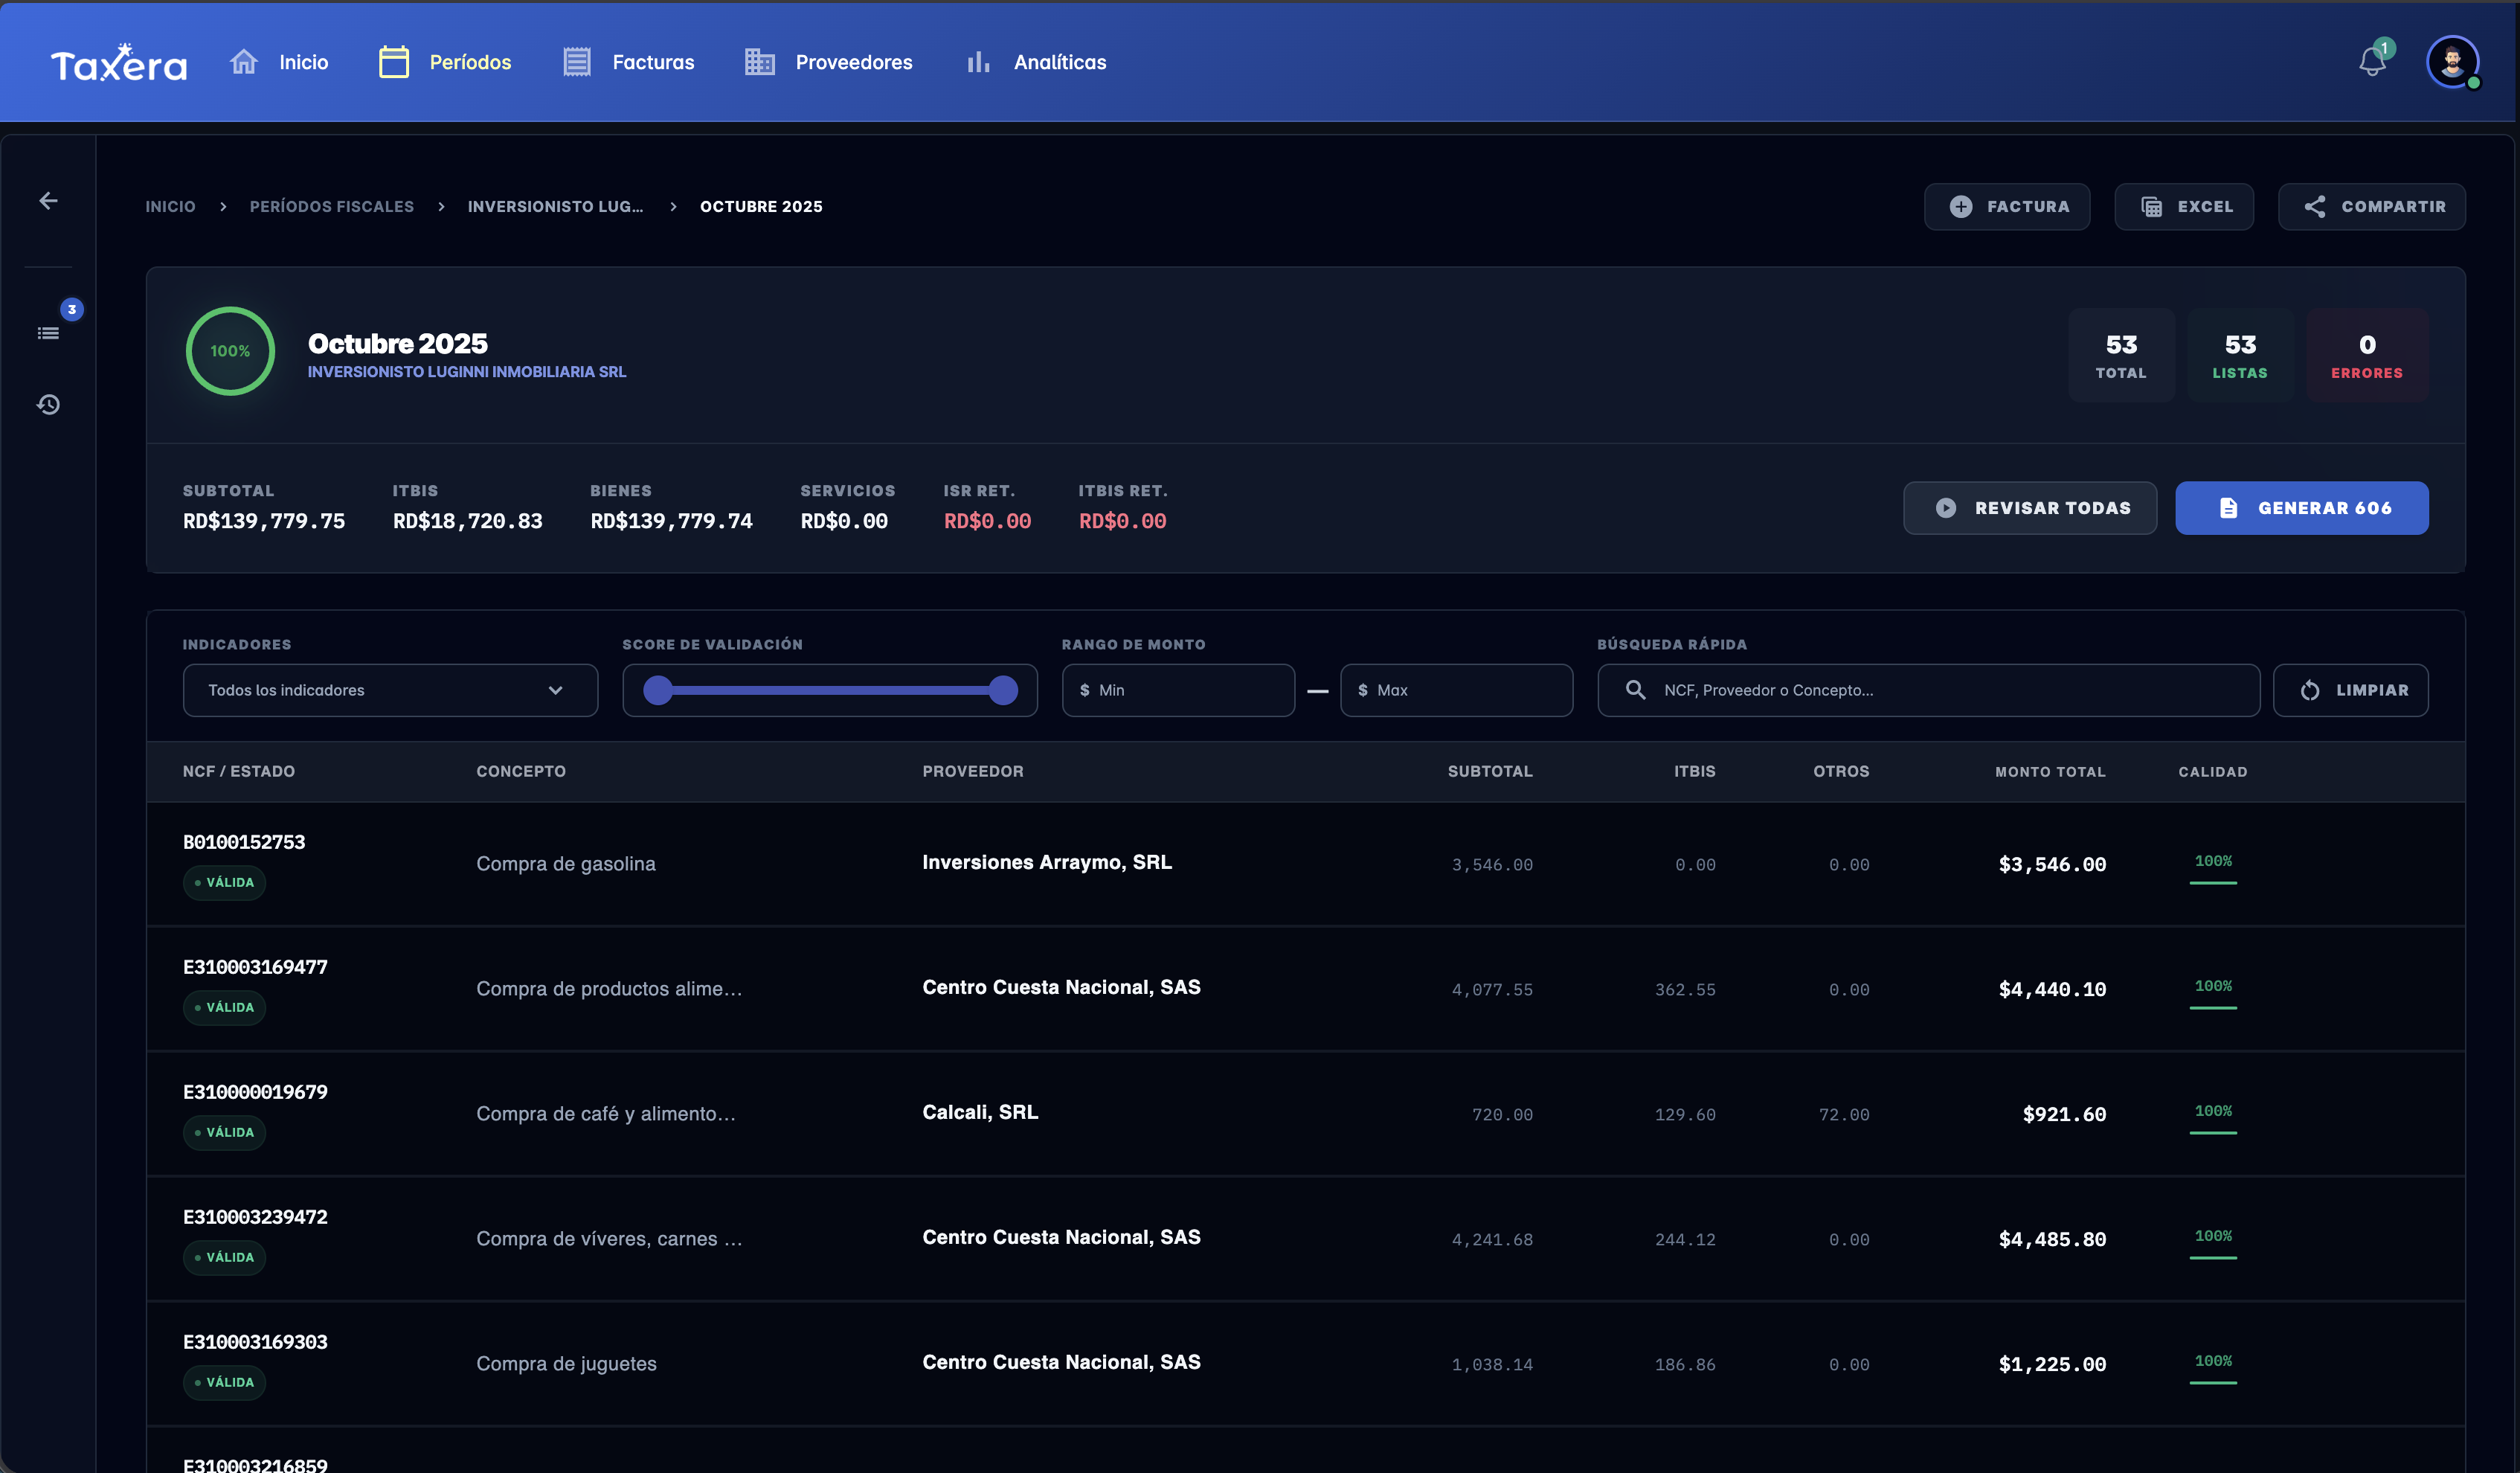Select Analíticas in top navigation
The width and height of the screenshot is (2520, 1473).
(1060, 62)
